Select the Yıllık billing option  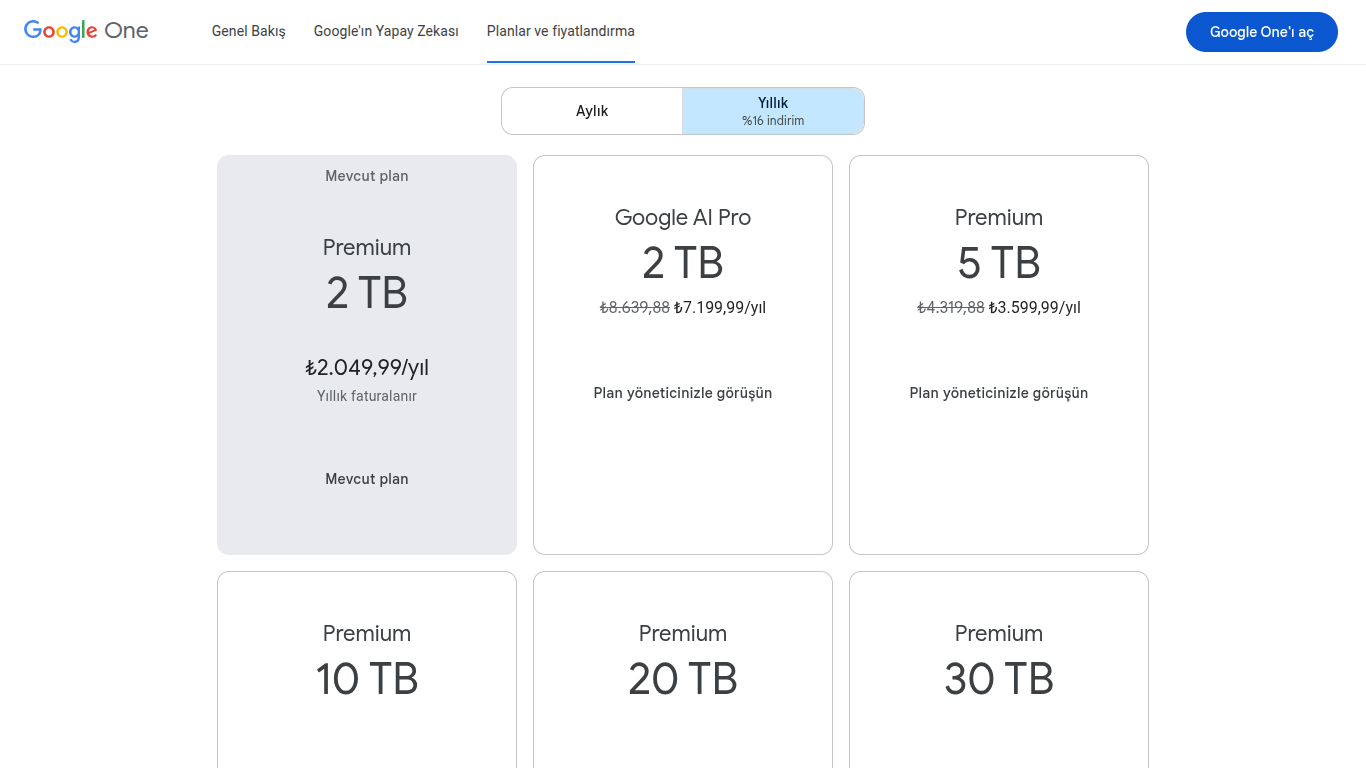(x=773, y=111)
